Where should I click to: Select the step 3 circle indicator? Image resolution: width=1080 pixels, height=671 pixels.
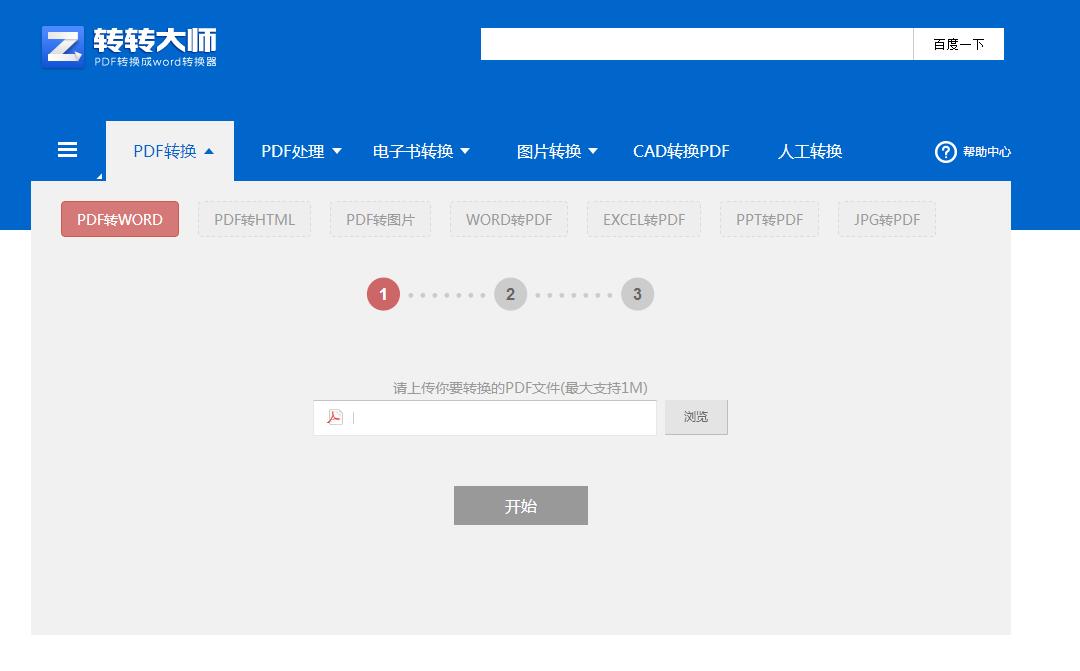tap(637, 293)
